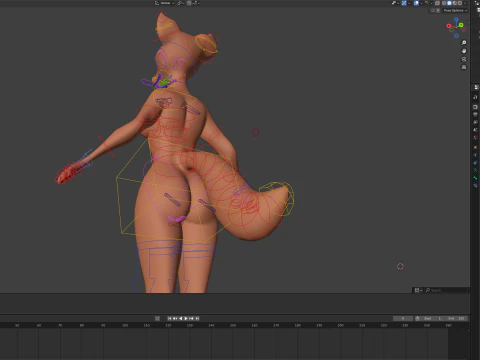Viewport: 480px width, 360px height.
Task: Open the Output properties tab
Action: (x=475, y=114)
